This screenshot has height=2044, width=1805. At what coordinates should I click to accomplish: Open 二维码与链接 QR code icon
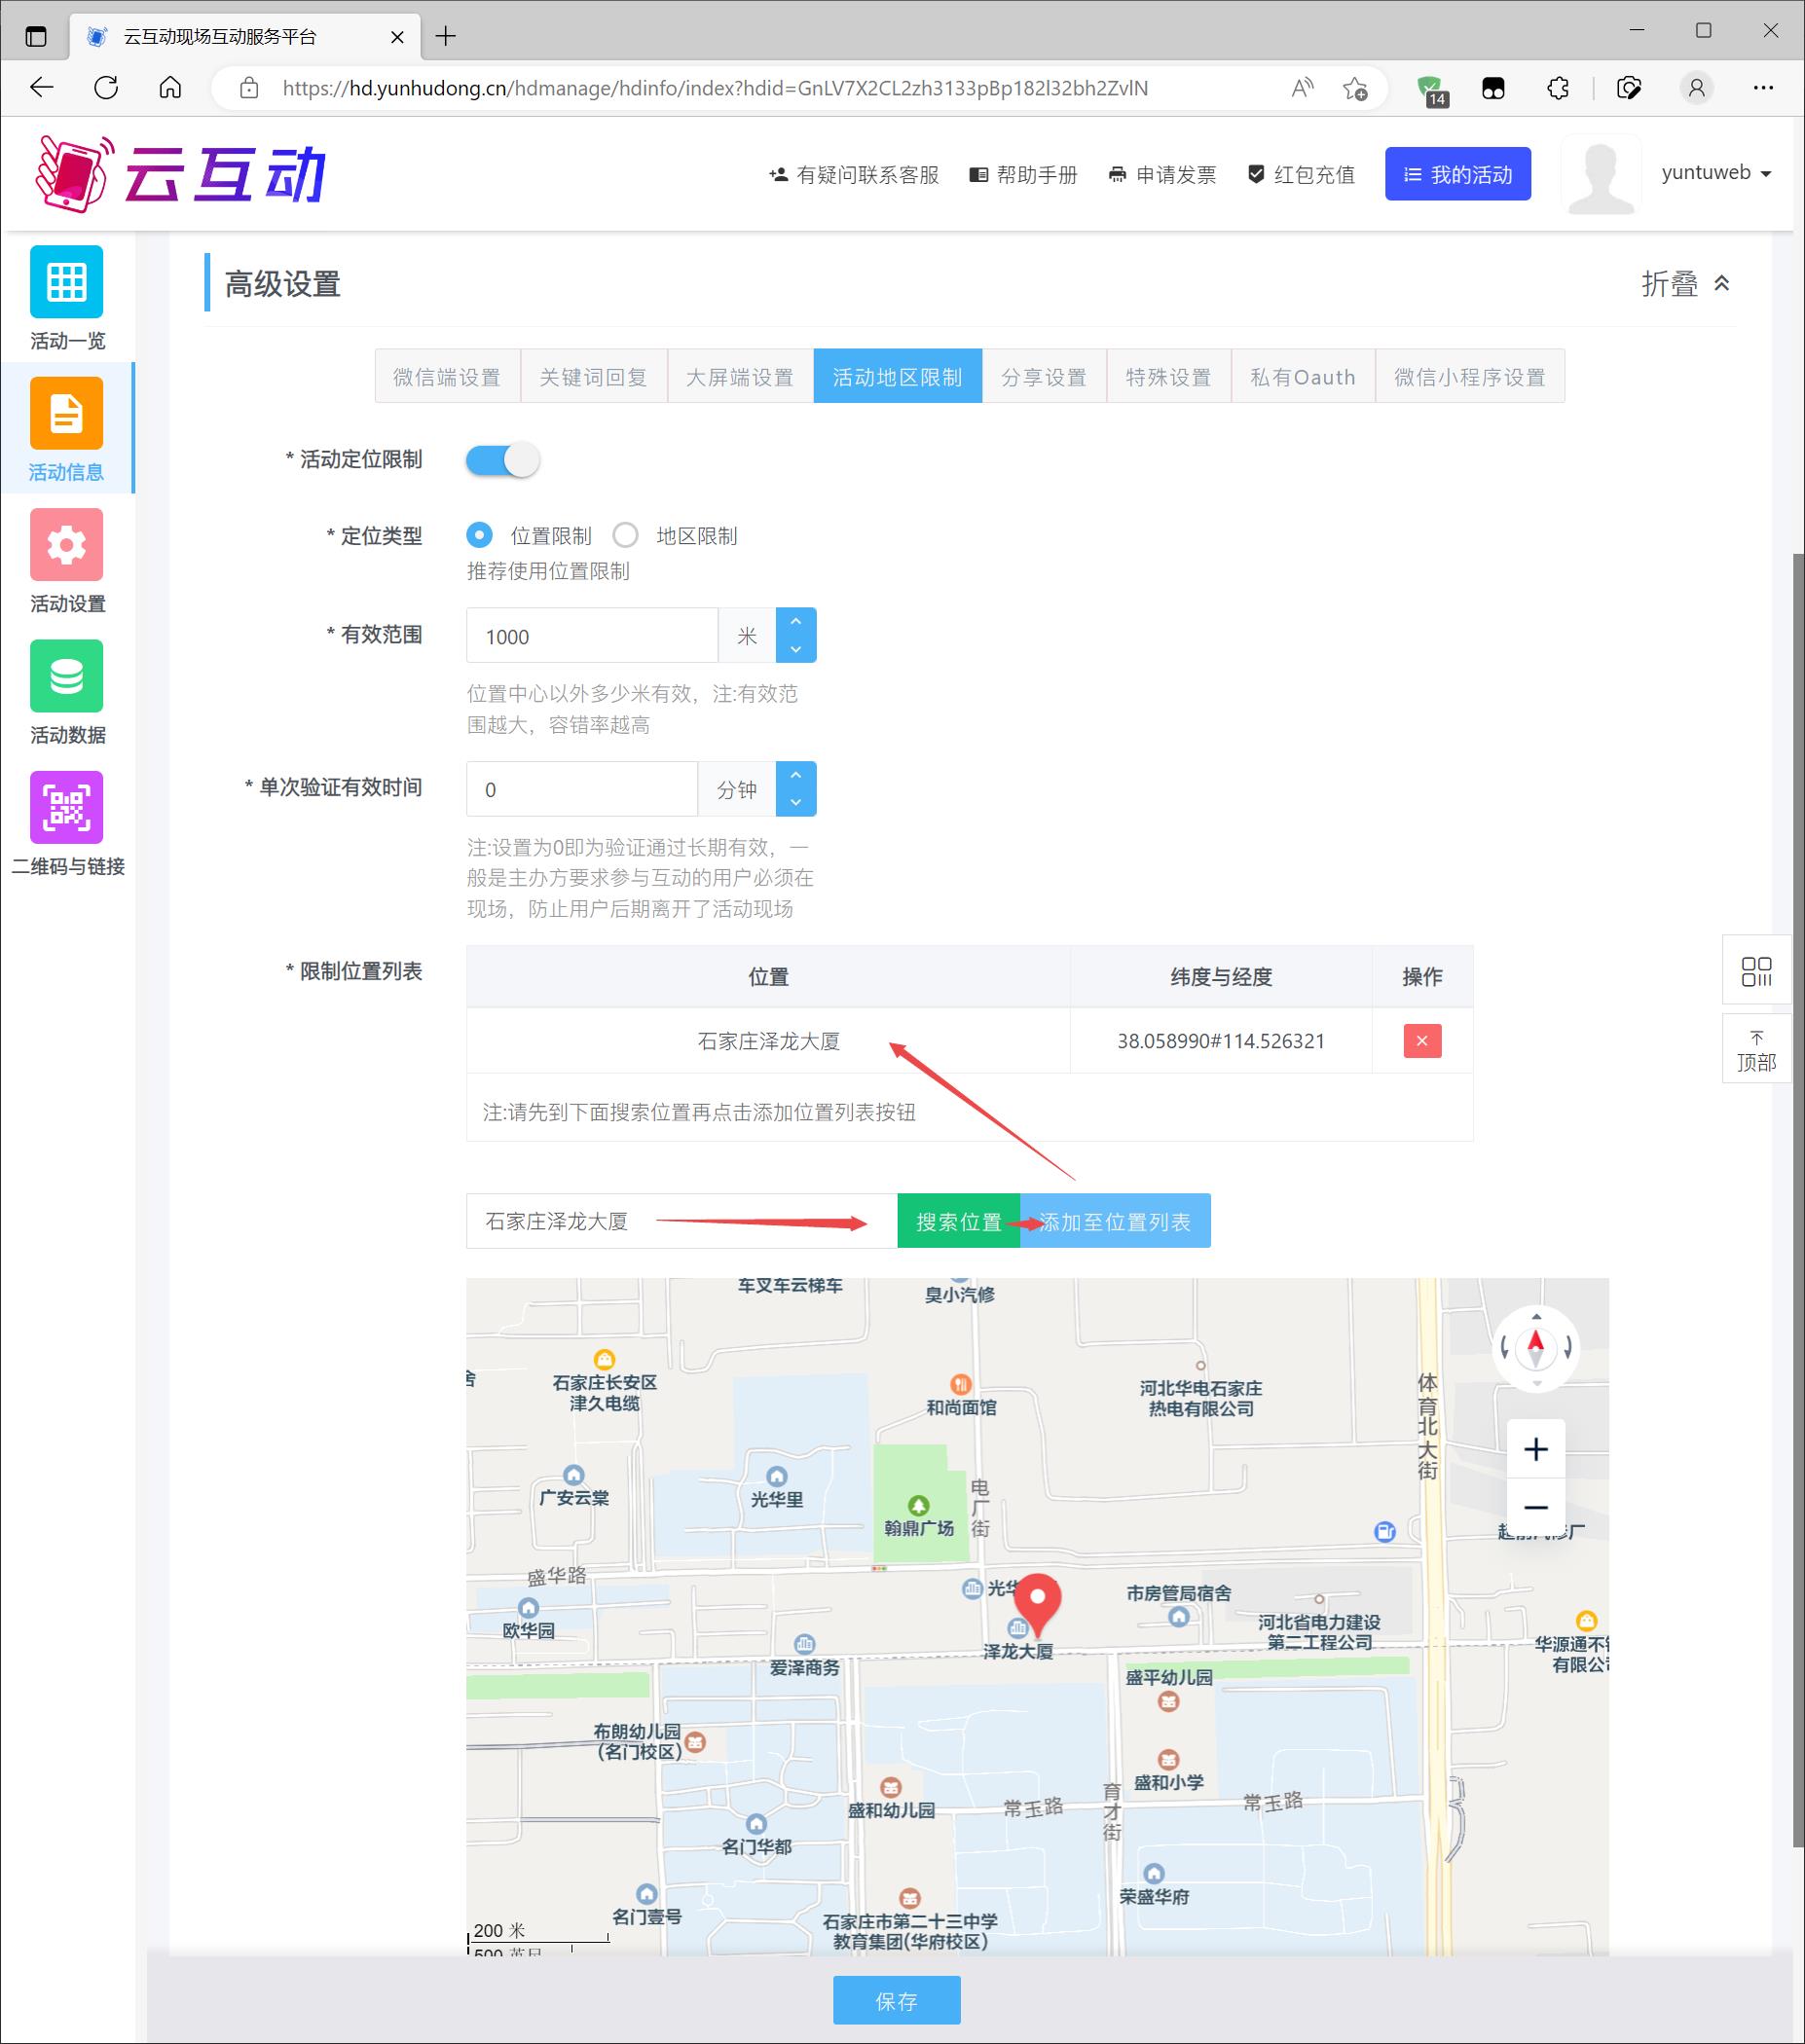[x=66, y=808]
